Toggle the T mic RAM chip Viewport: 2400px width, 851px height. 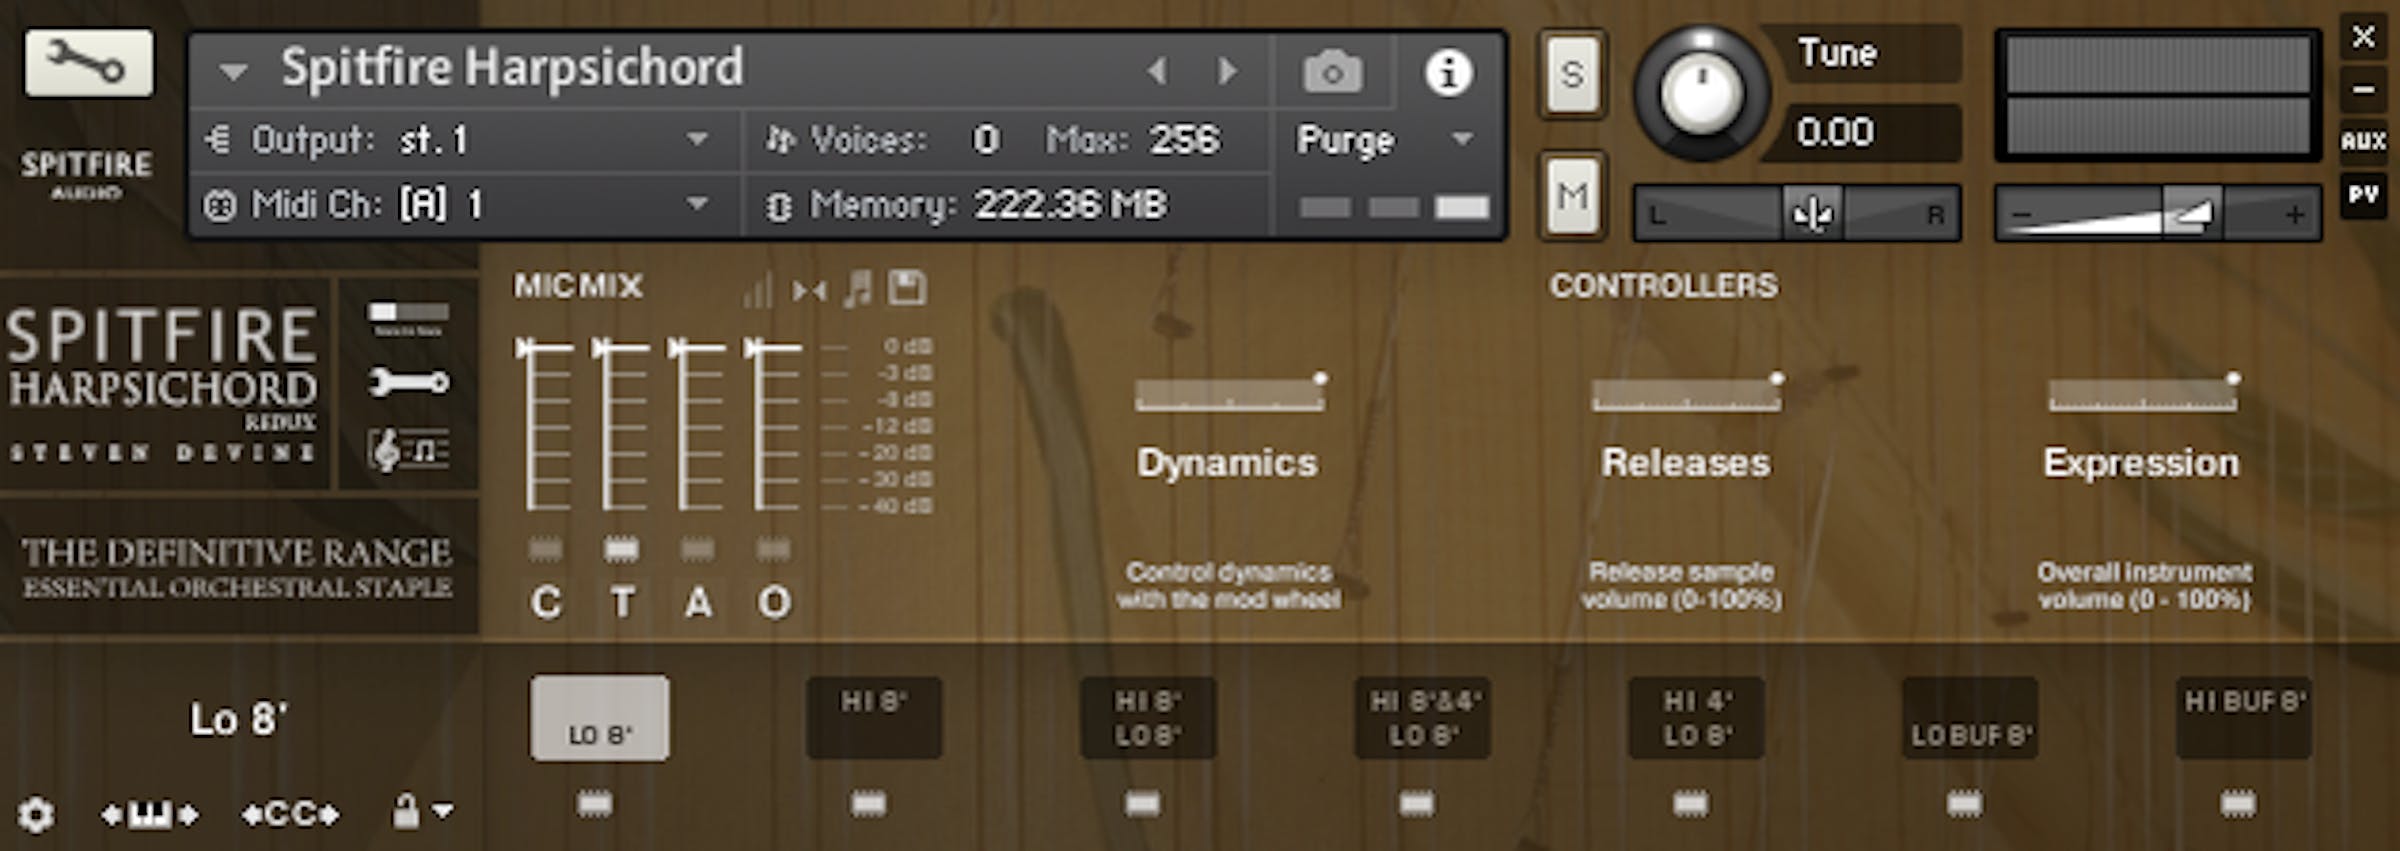pos(621,549)
